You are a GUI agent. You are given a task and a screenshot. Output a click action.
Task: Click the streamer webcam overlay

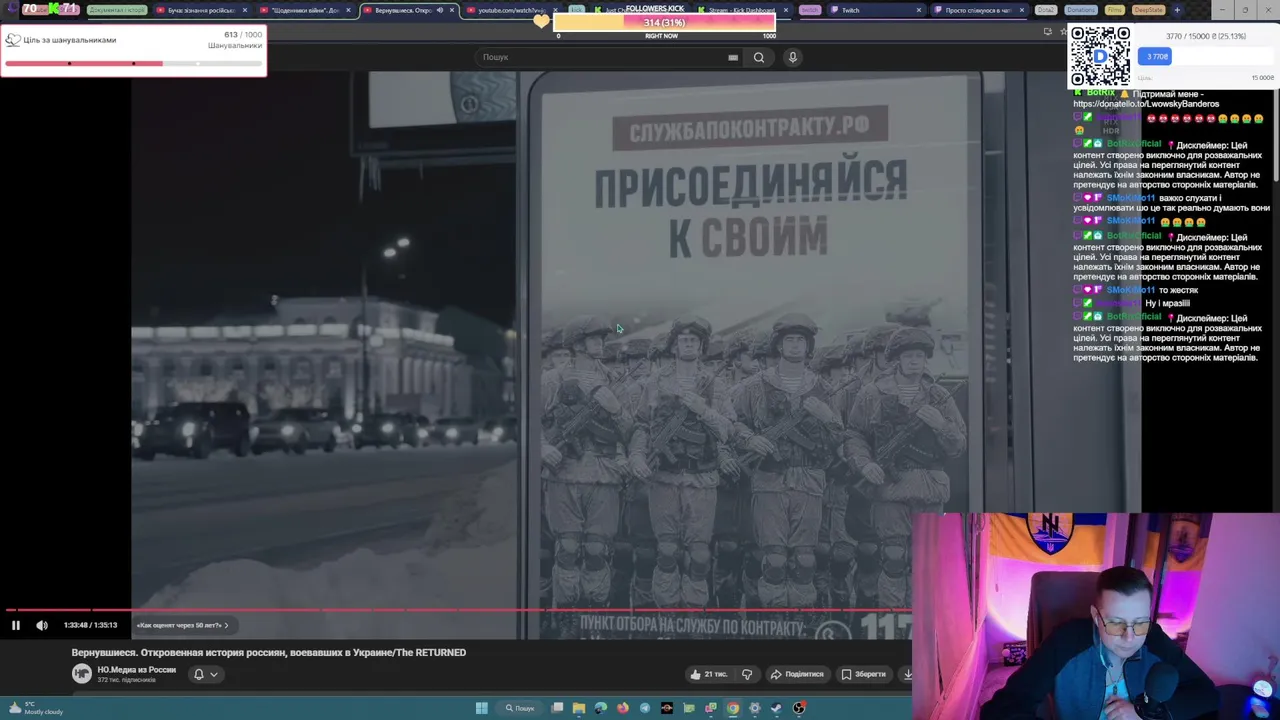coord(1096,615)
